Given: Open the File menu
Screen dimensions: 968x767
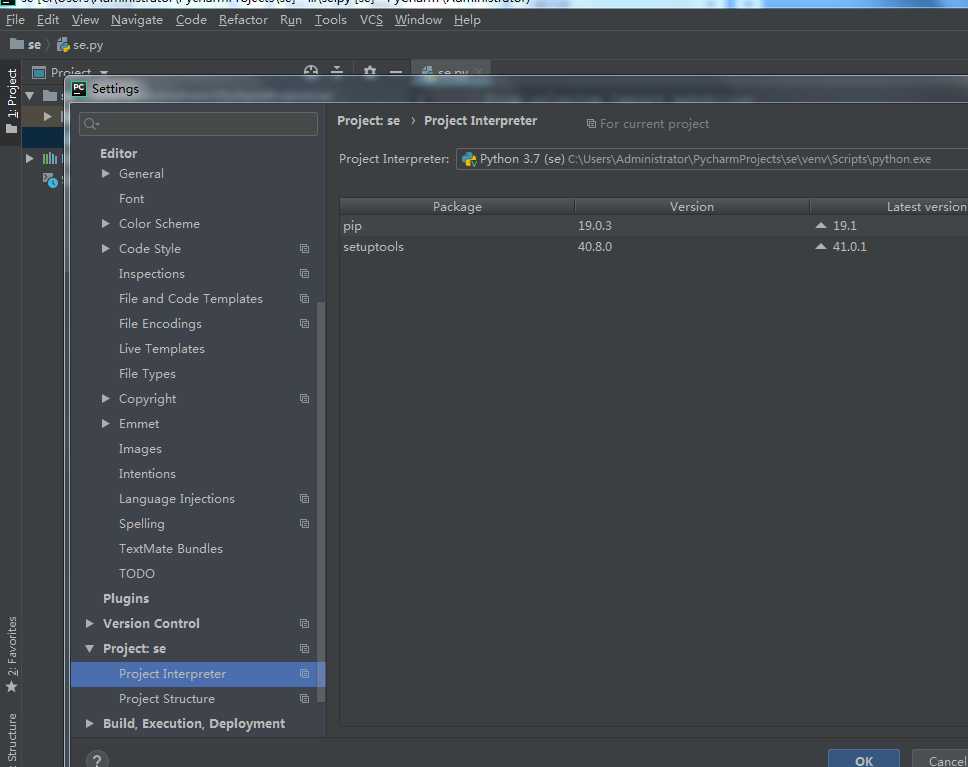Looking at the screenshot, I should 15,20.
